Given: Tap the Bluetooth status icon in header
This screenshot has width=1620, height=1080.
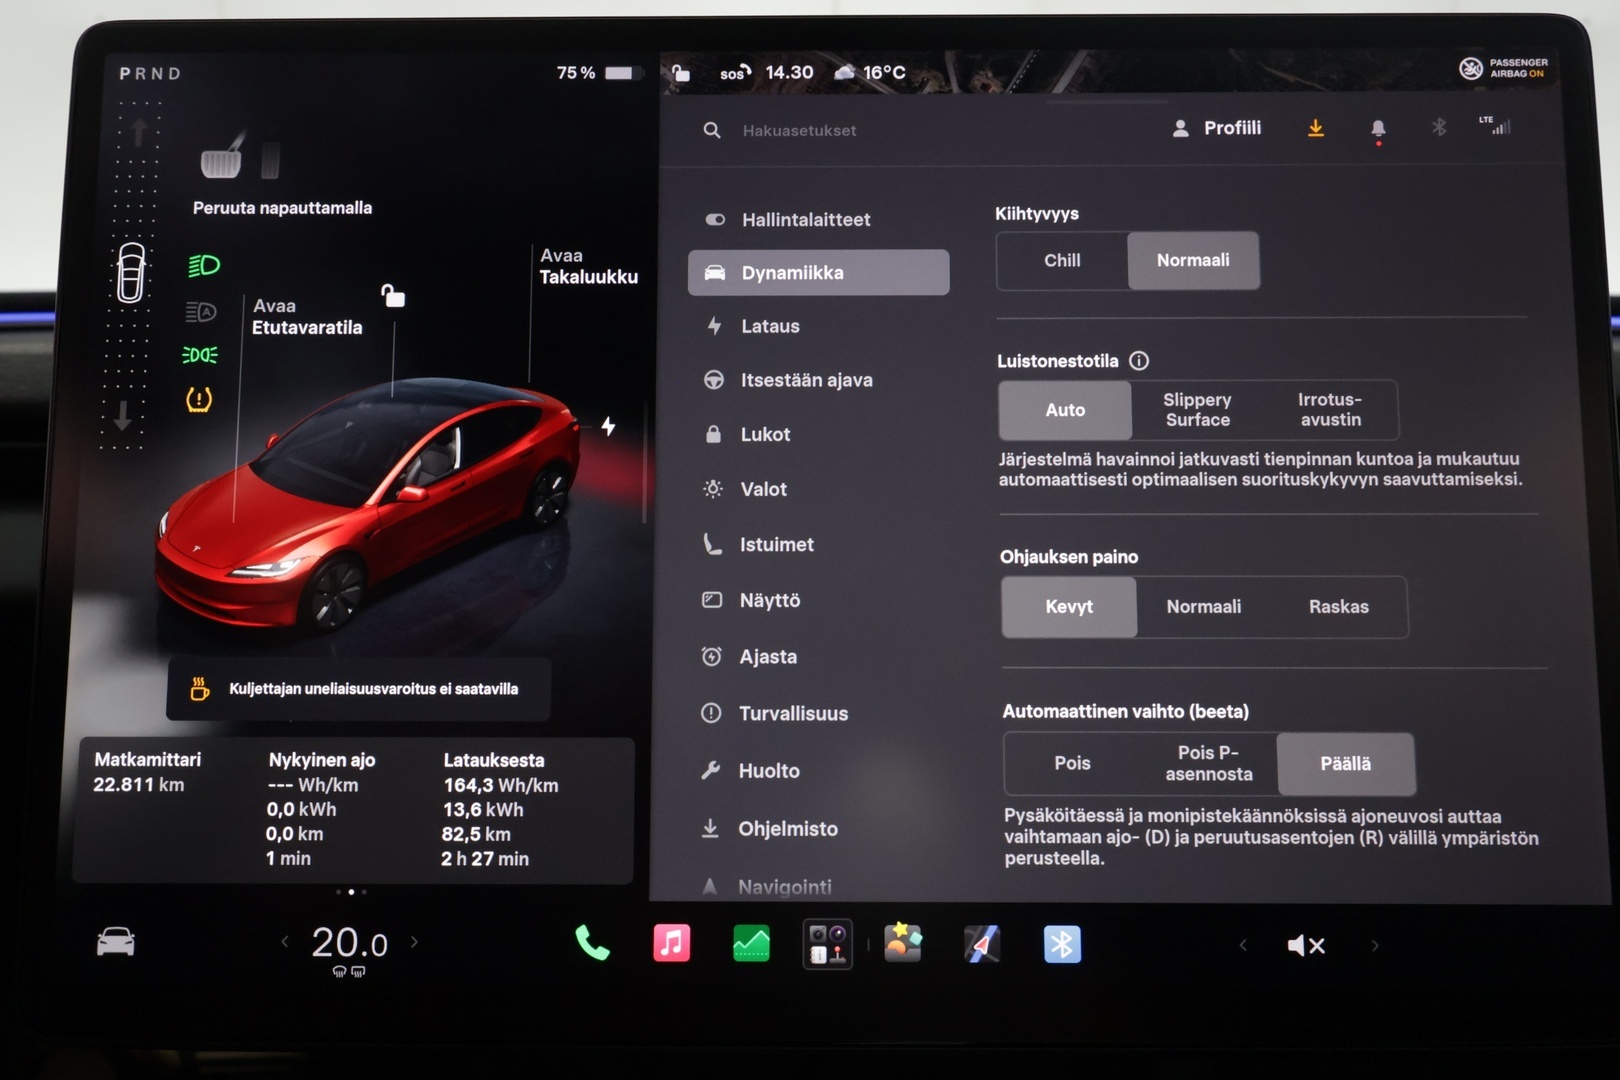Looking at the screenshot, I should [1439, 127].
